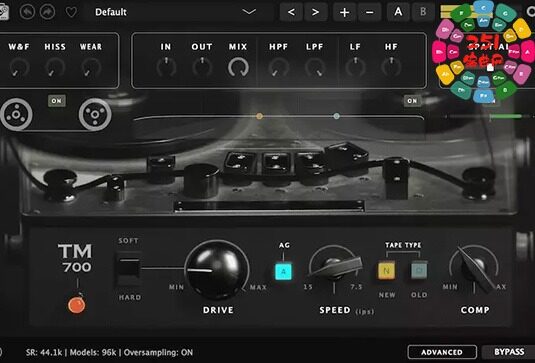Toggle the orange TM 700 power light
Image resolution: width=535 pixels, height=363 pixels.
pyautogui.click(x=76, y=305)
